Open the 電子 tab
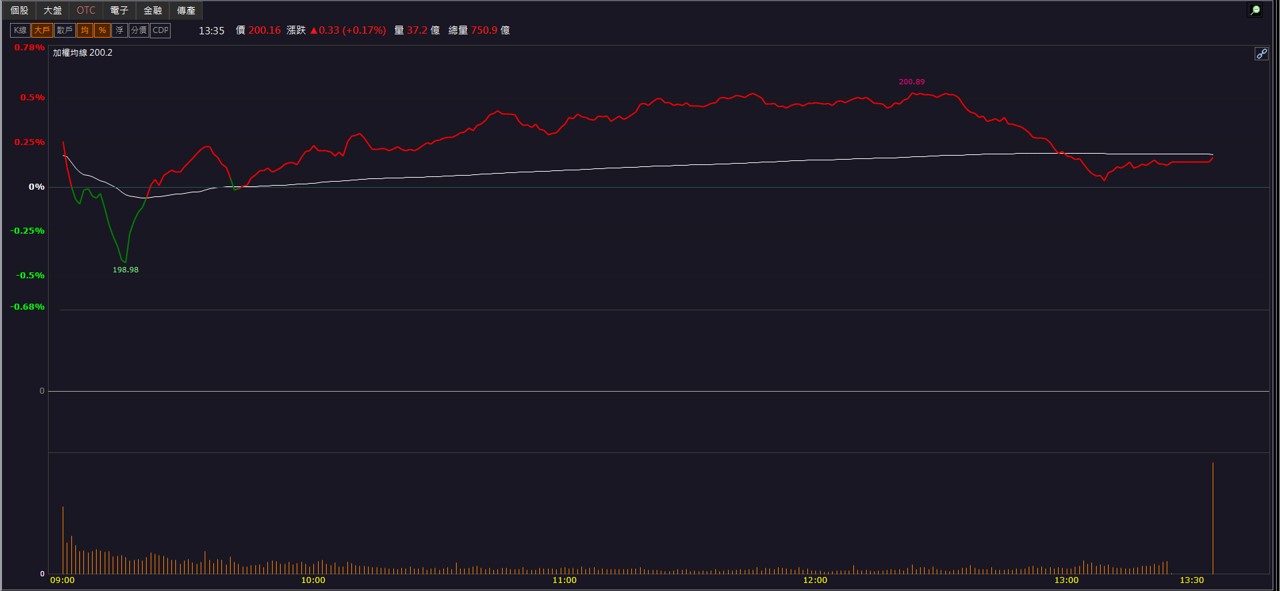This screenshot has width=1280, height=591. tap(119, 10)
